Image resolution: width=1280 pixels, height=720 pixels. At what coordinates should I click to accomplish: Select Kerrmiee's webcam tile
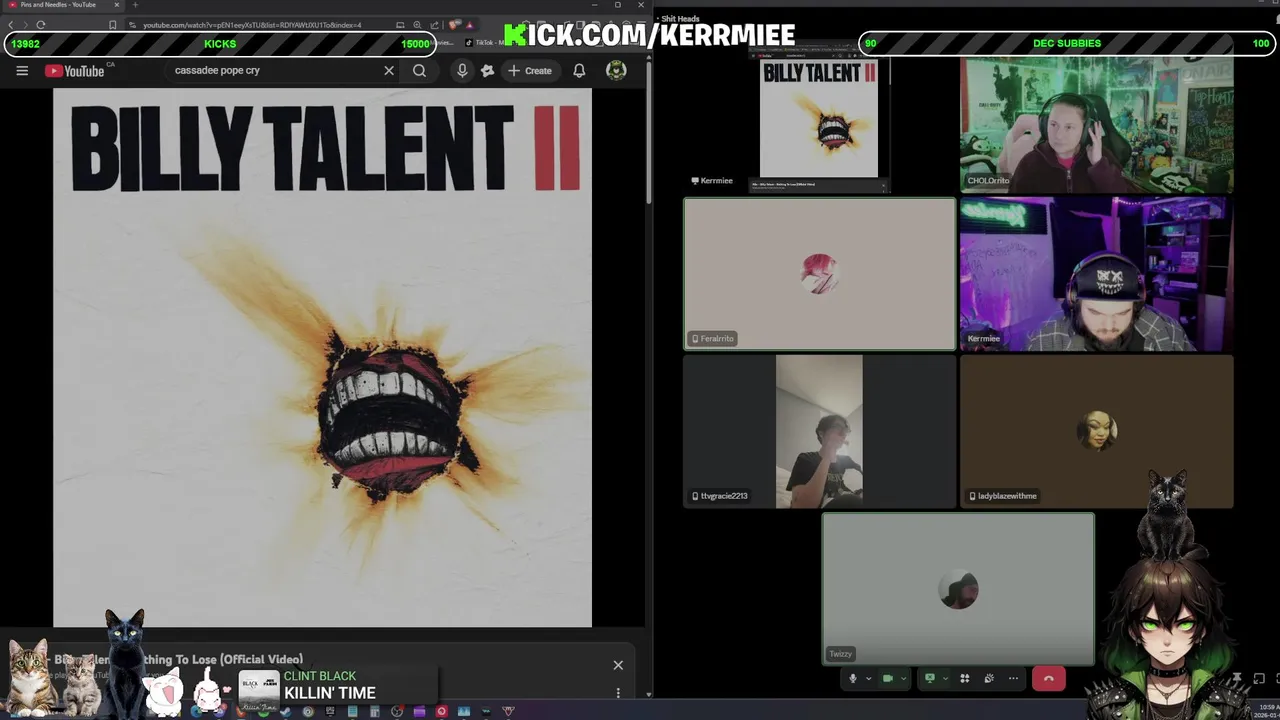(x=1097, y=274)
